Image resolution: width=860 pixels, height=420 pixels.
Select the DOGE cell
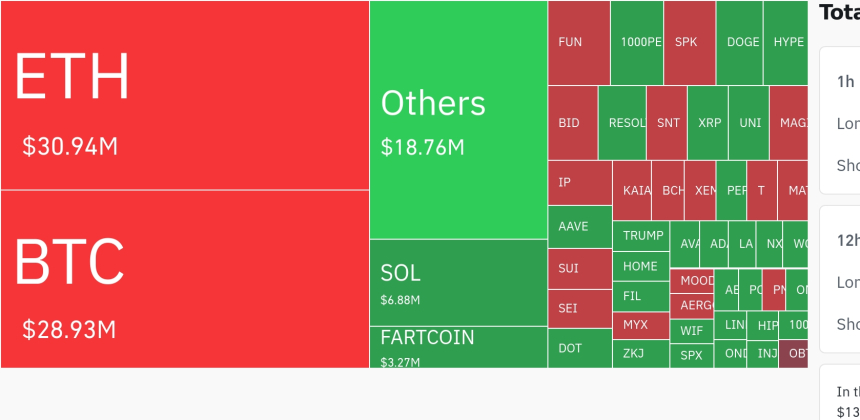(739, 43)
